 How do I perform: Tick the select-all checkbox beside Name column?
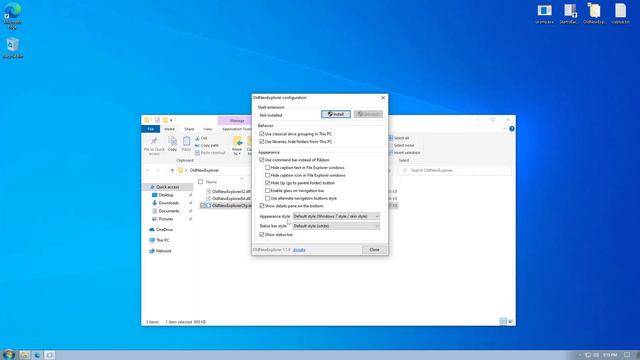(200, 182)
